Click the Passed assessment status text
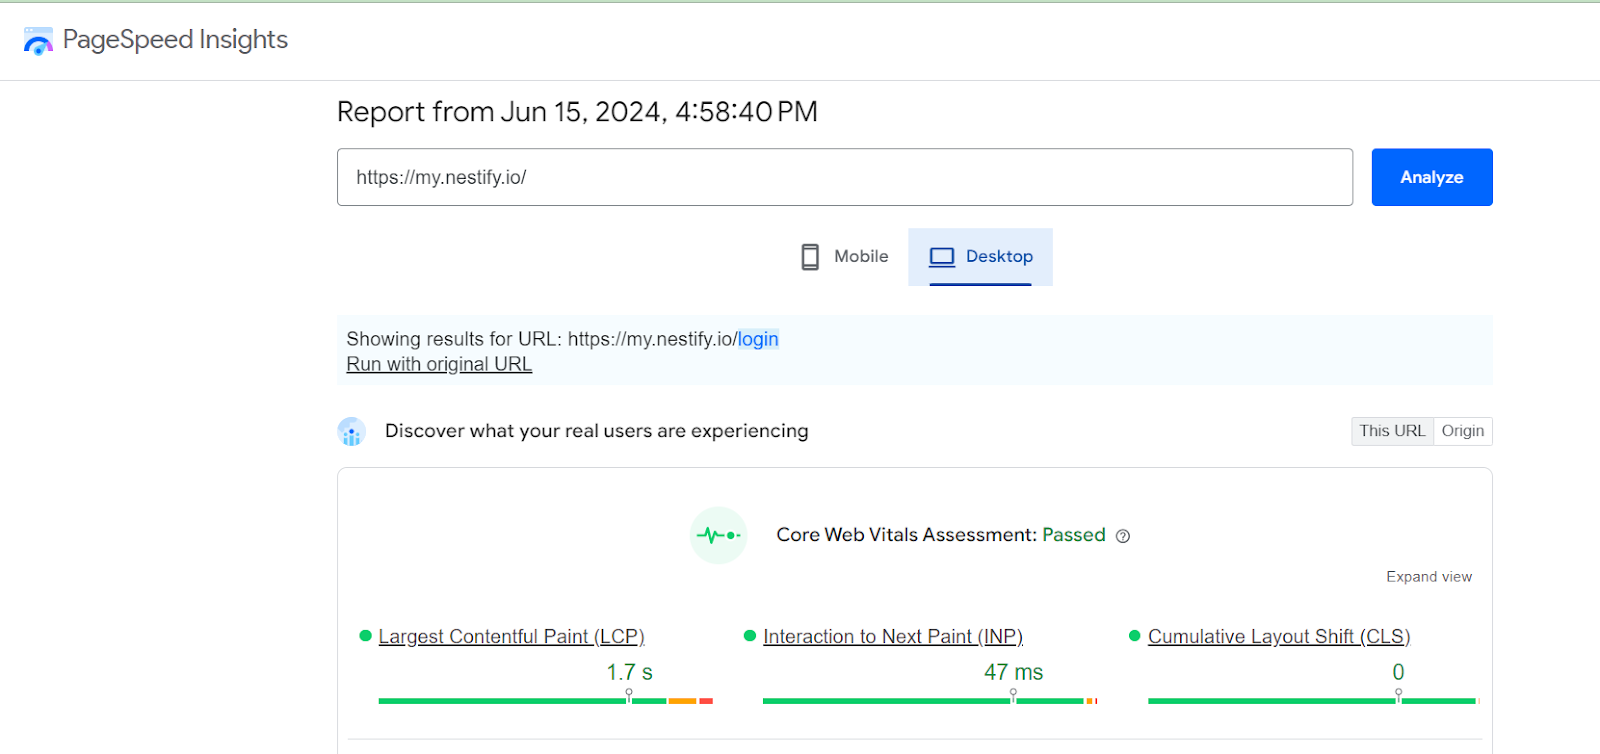1600x754 pixels. (1074, 535)
